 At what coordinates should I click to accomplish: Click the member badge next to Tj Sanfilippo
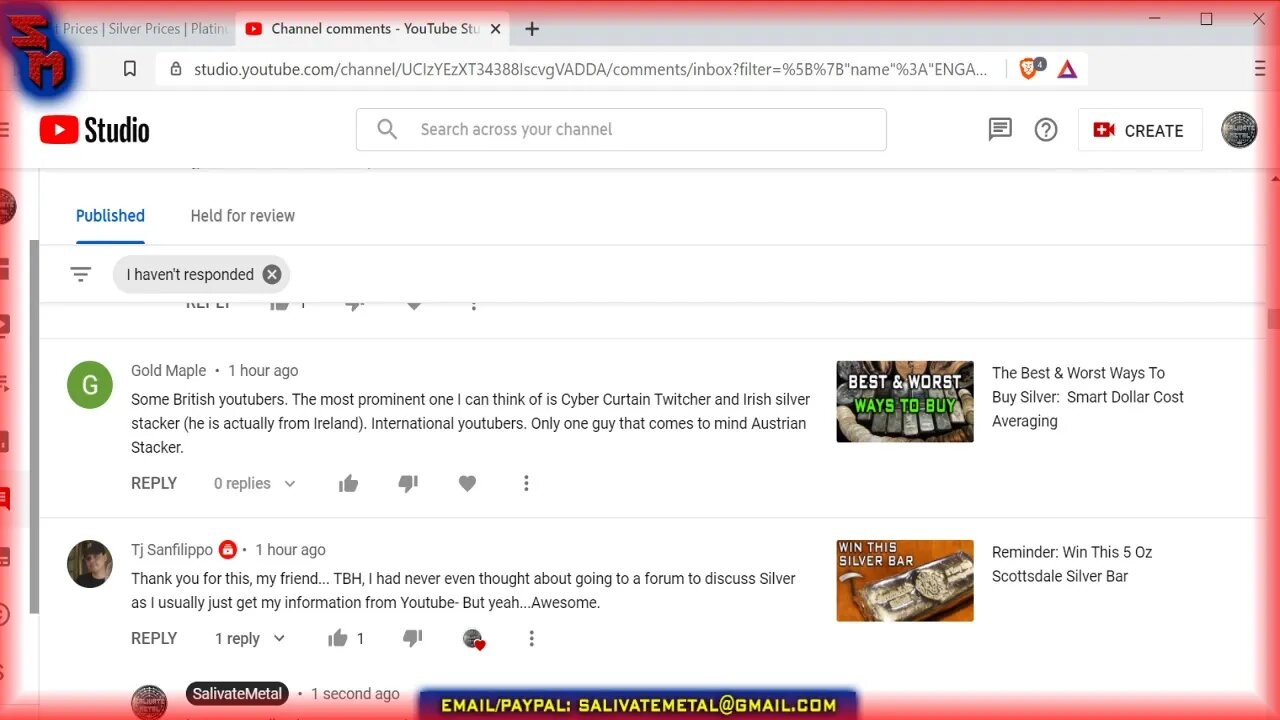point(228,550)
